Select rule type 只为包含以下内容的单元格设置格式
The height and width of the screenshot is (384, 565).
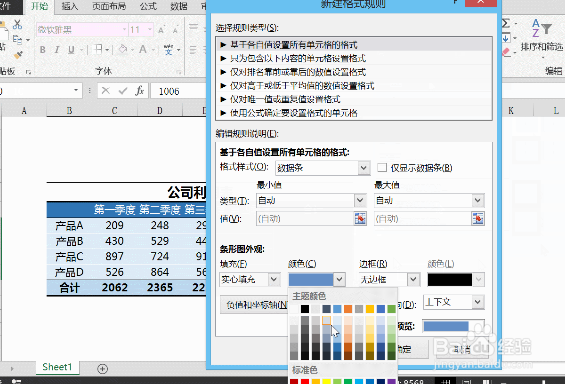tap(354, 58)
